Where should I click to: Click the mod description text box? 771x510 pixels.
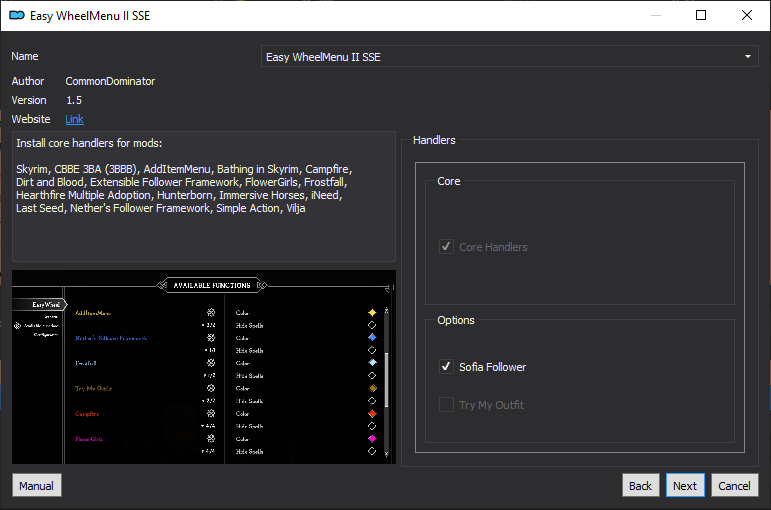pyautogui.click(x=204, y=196)
